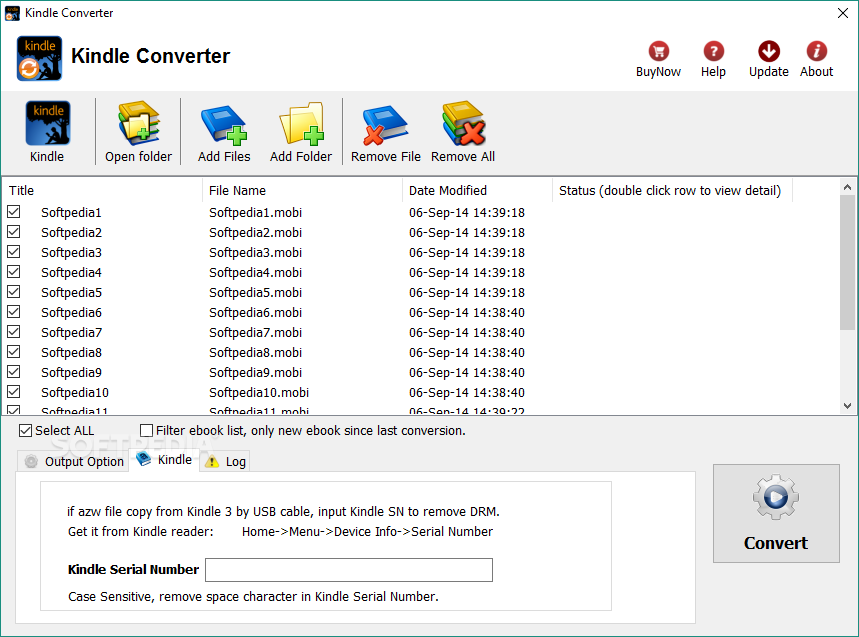Open the About info icon

click(816, 51)
